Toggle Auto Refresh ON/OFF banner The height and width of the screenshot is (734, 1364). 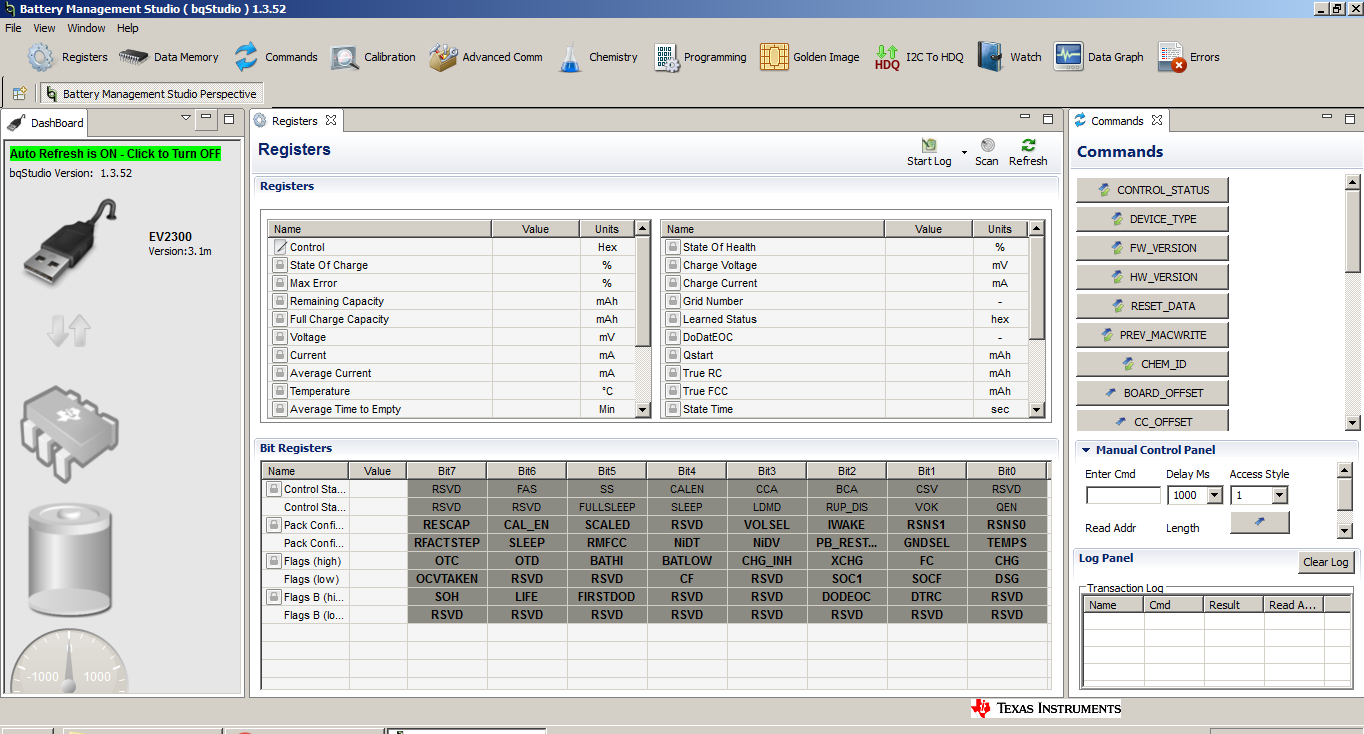tap(115, 154)
